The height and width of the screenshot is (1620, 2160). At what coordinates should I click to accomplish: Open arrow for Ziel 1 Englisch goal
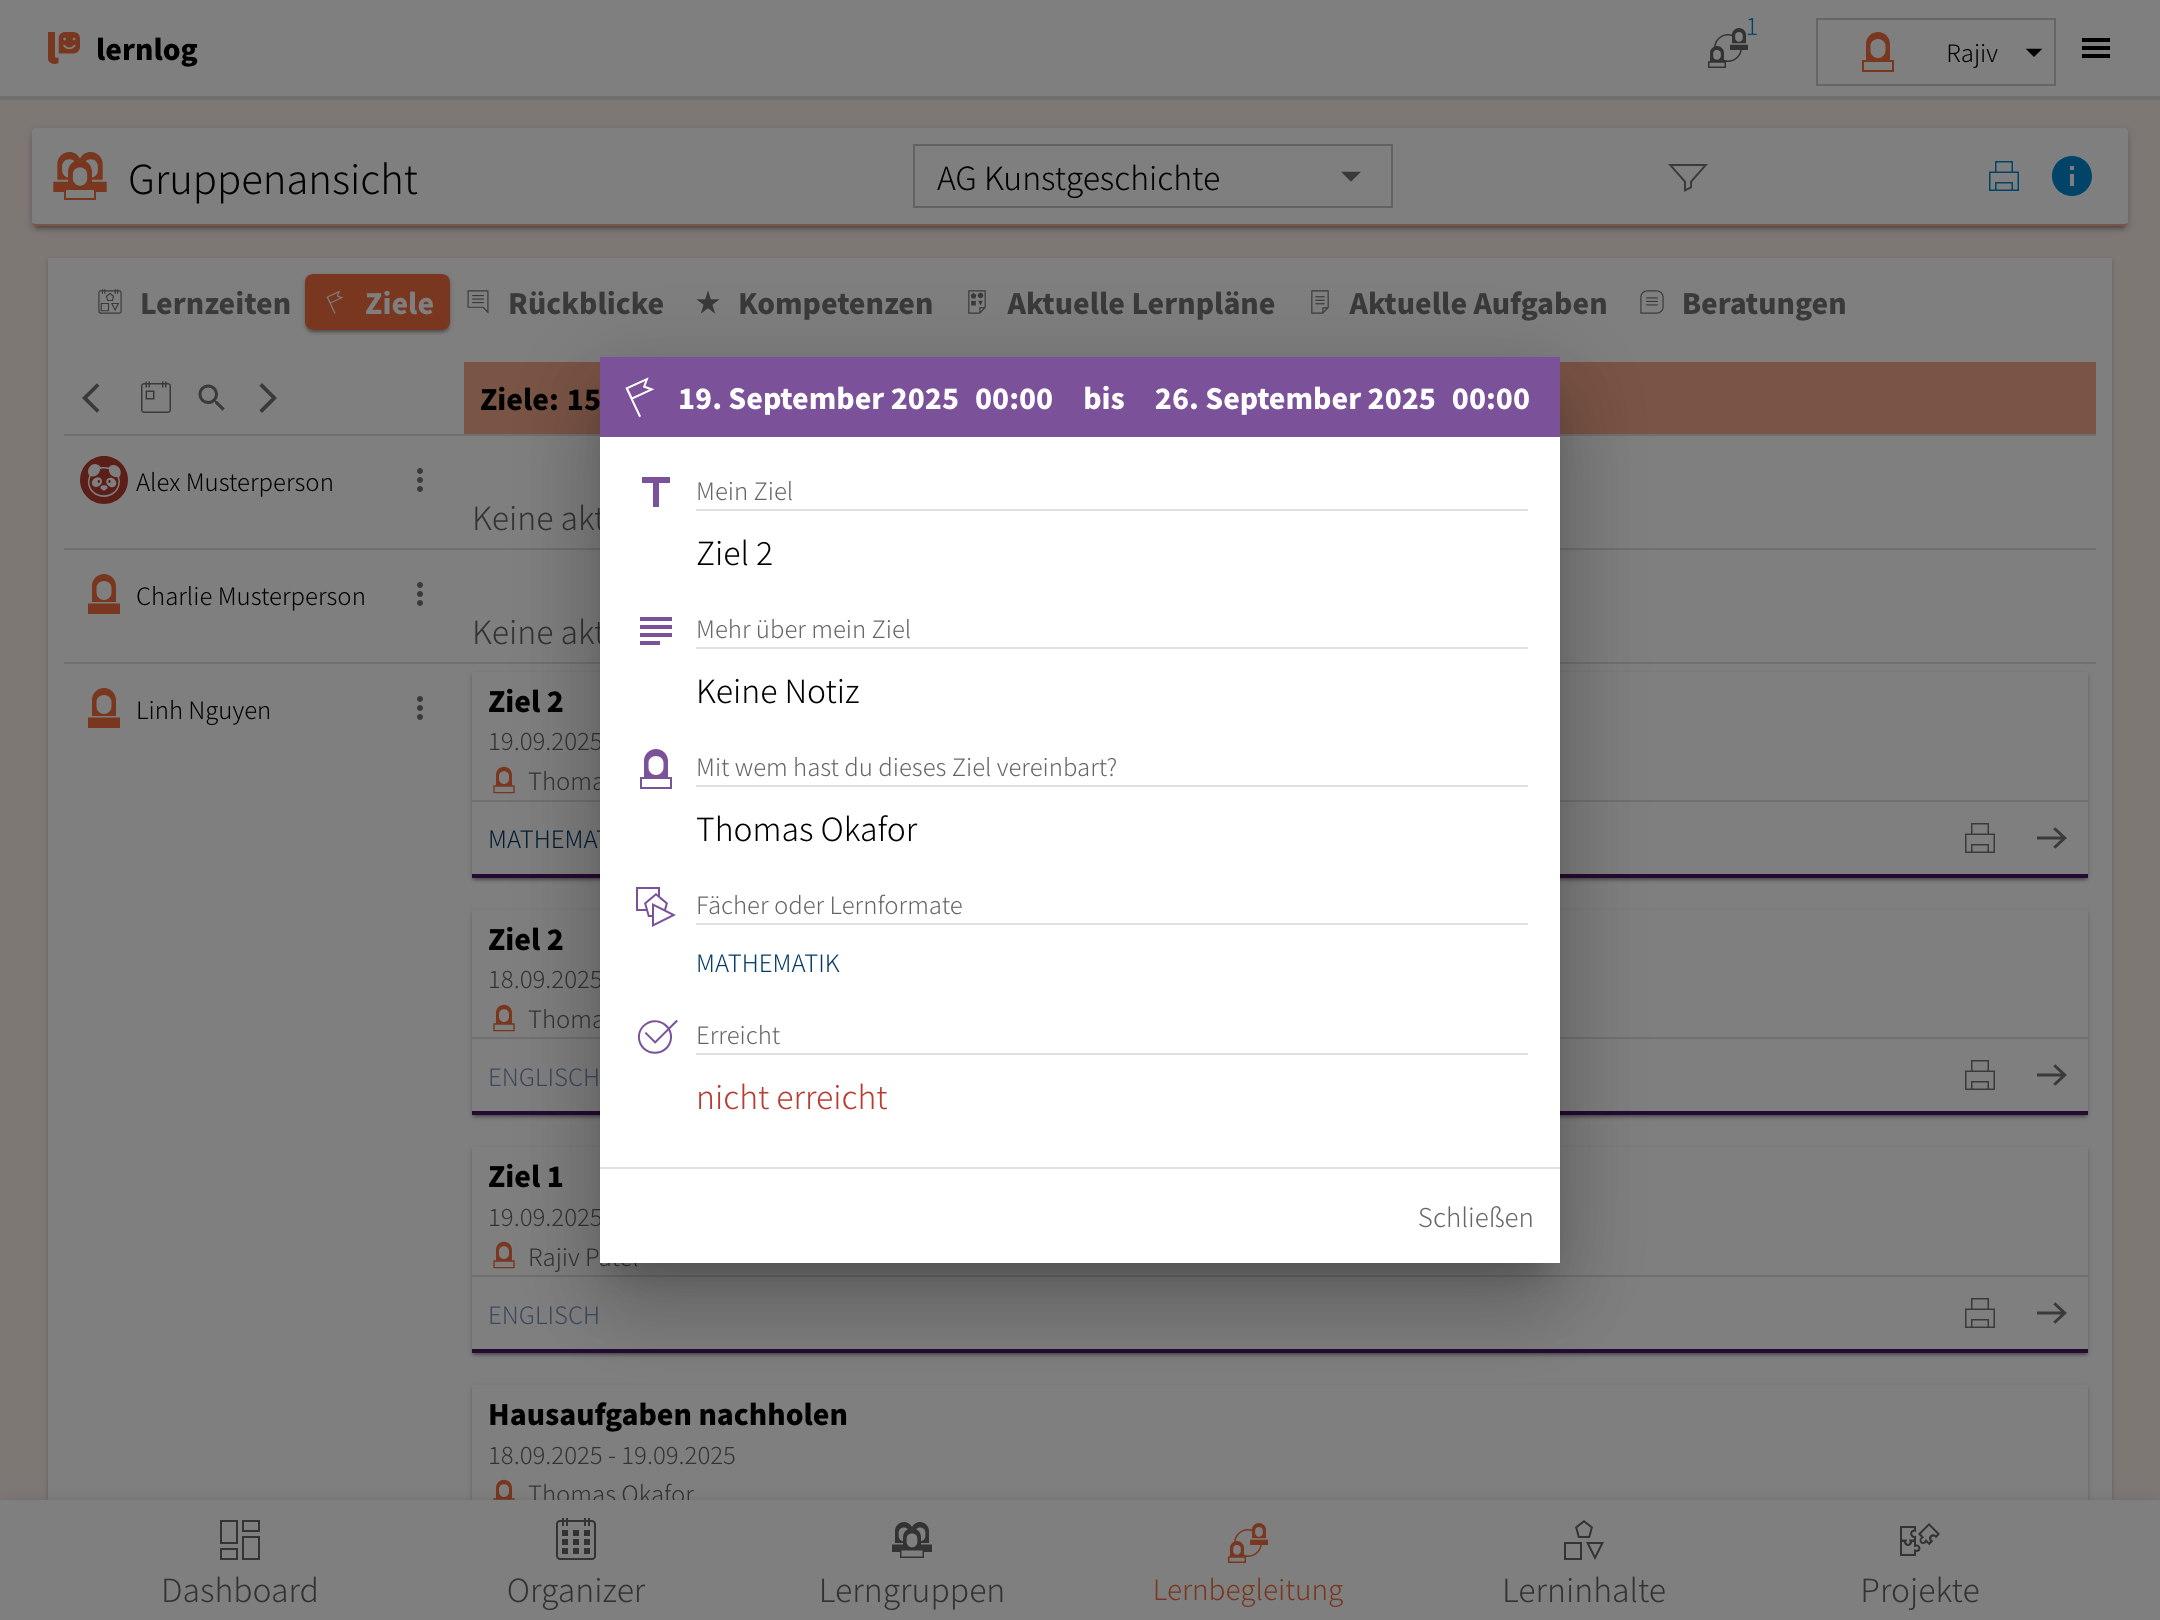pyautogui.click(x=2051, y=1313)
